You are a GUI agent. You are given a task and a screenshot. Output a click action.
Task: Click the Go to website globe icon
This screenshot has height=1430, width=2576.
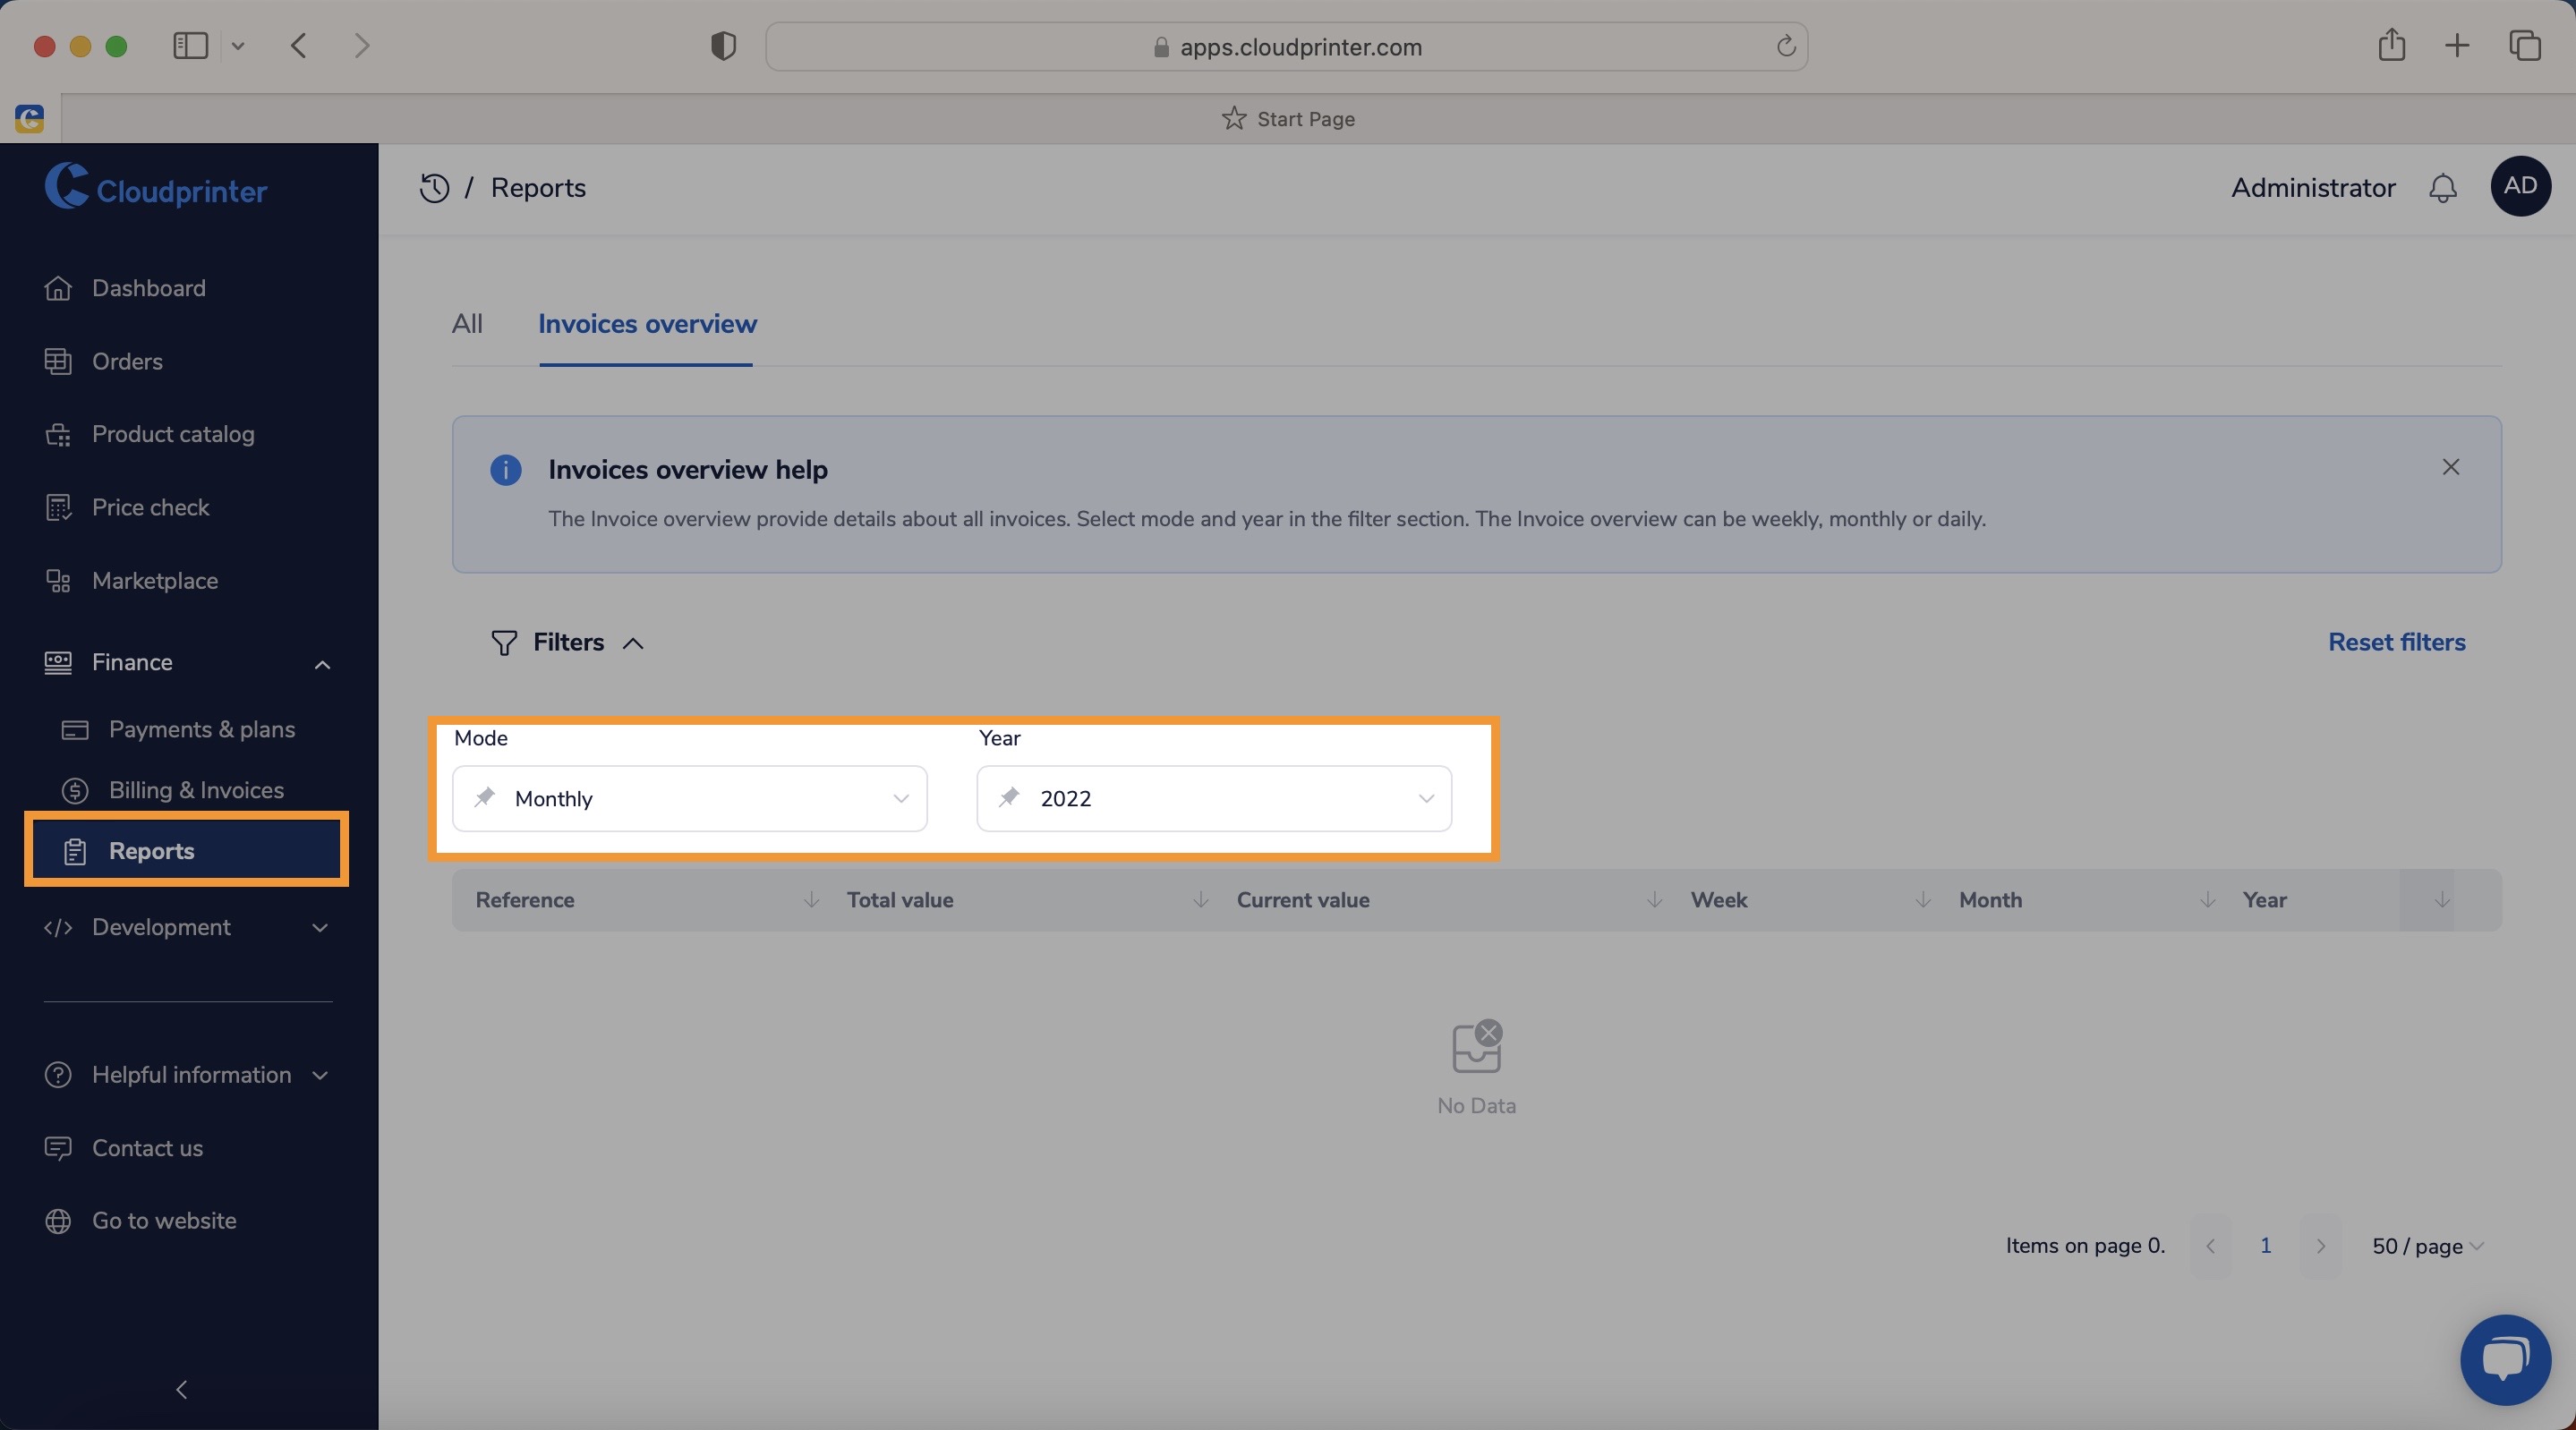58,1220
